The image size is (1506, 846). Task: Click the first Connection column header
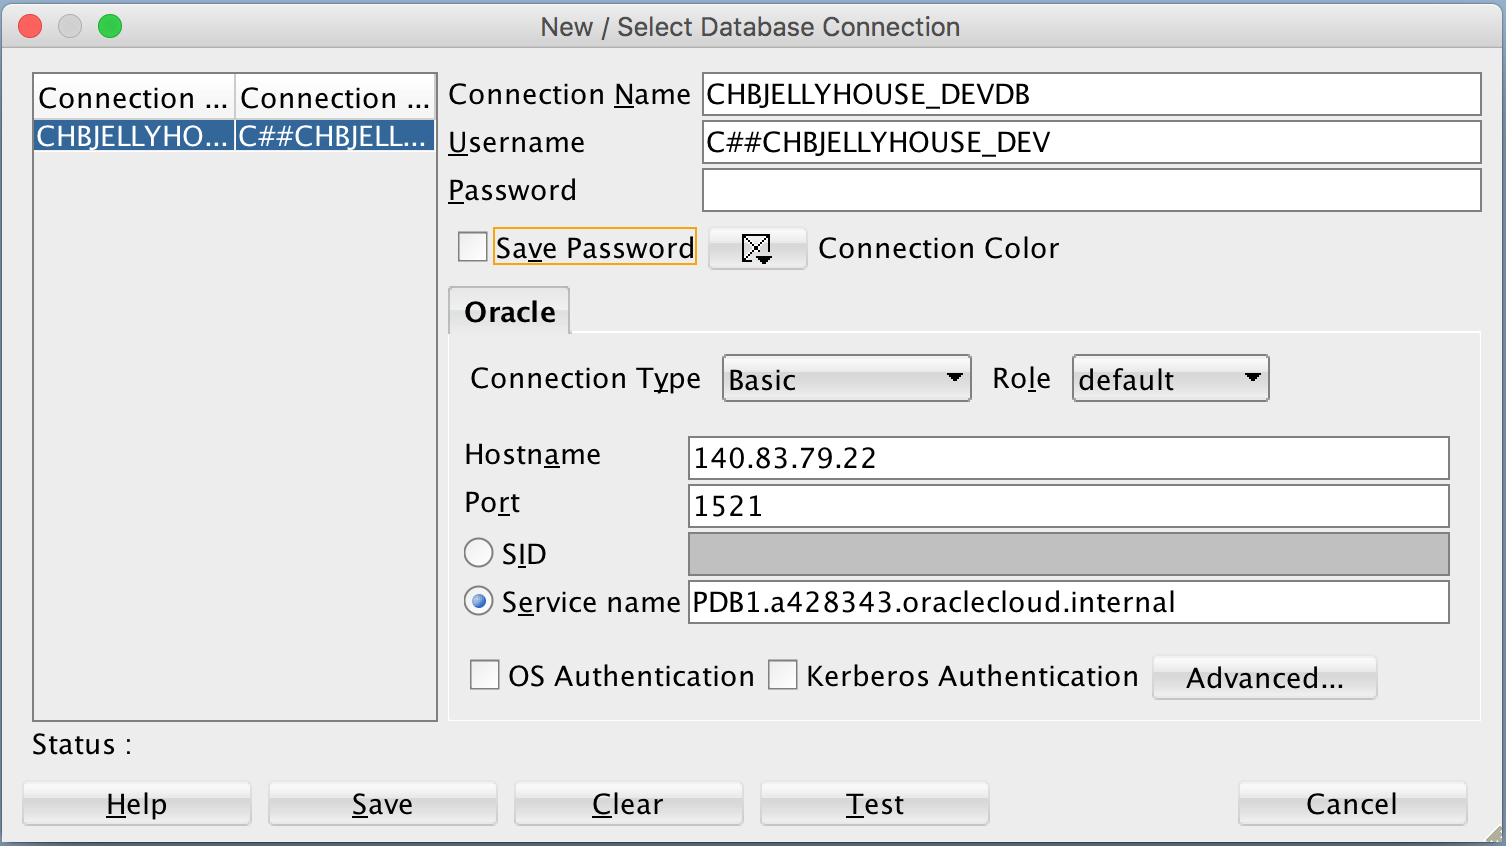click(x=133, y=97)
